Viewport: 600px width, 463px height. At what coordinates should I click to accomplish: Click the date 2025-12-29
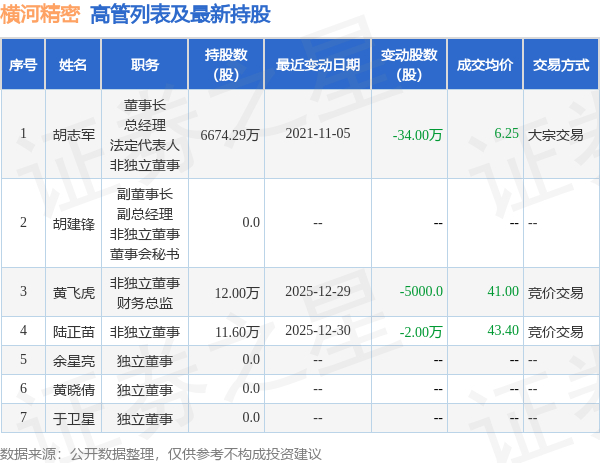[x=318, y=291]
